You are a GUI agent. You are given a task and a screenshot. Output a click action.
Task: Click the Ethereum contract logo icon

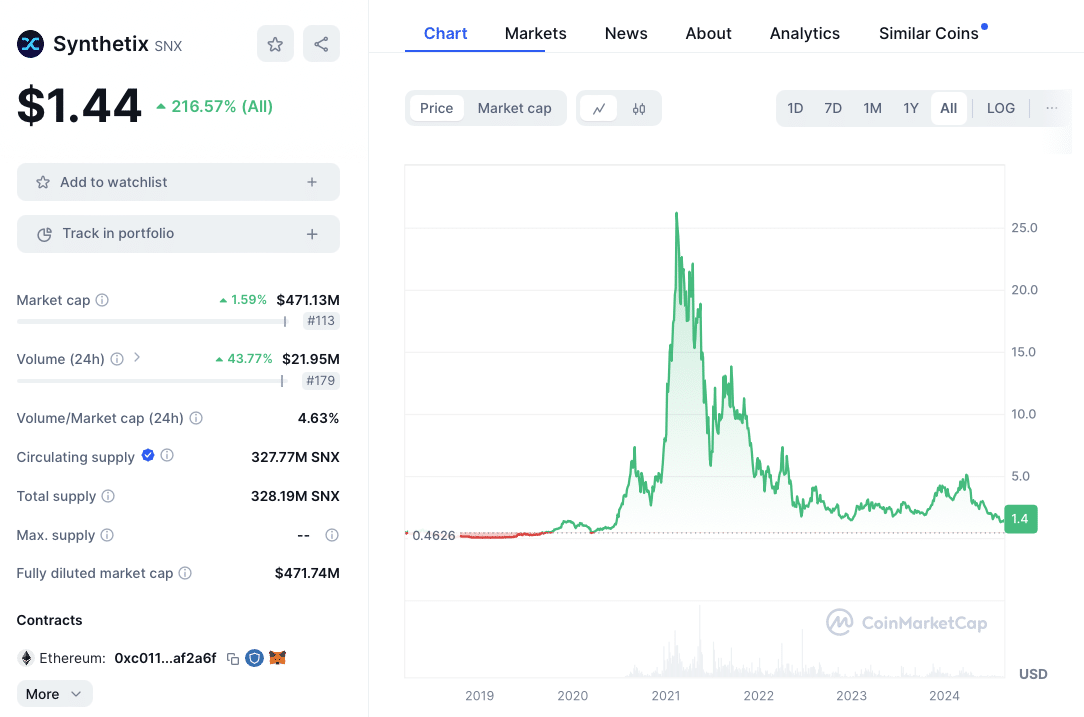point(26,658)
